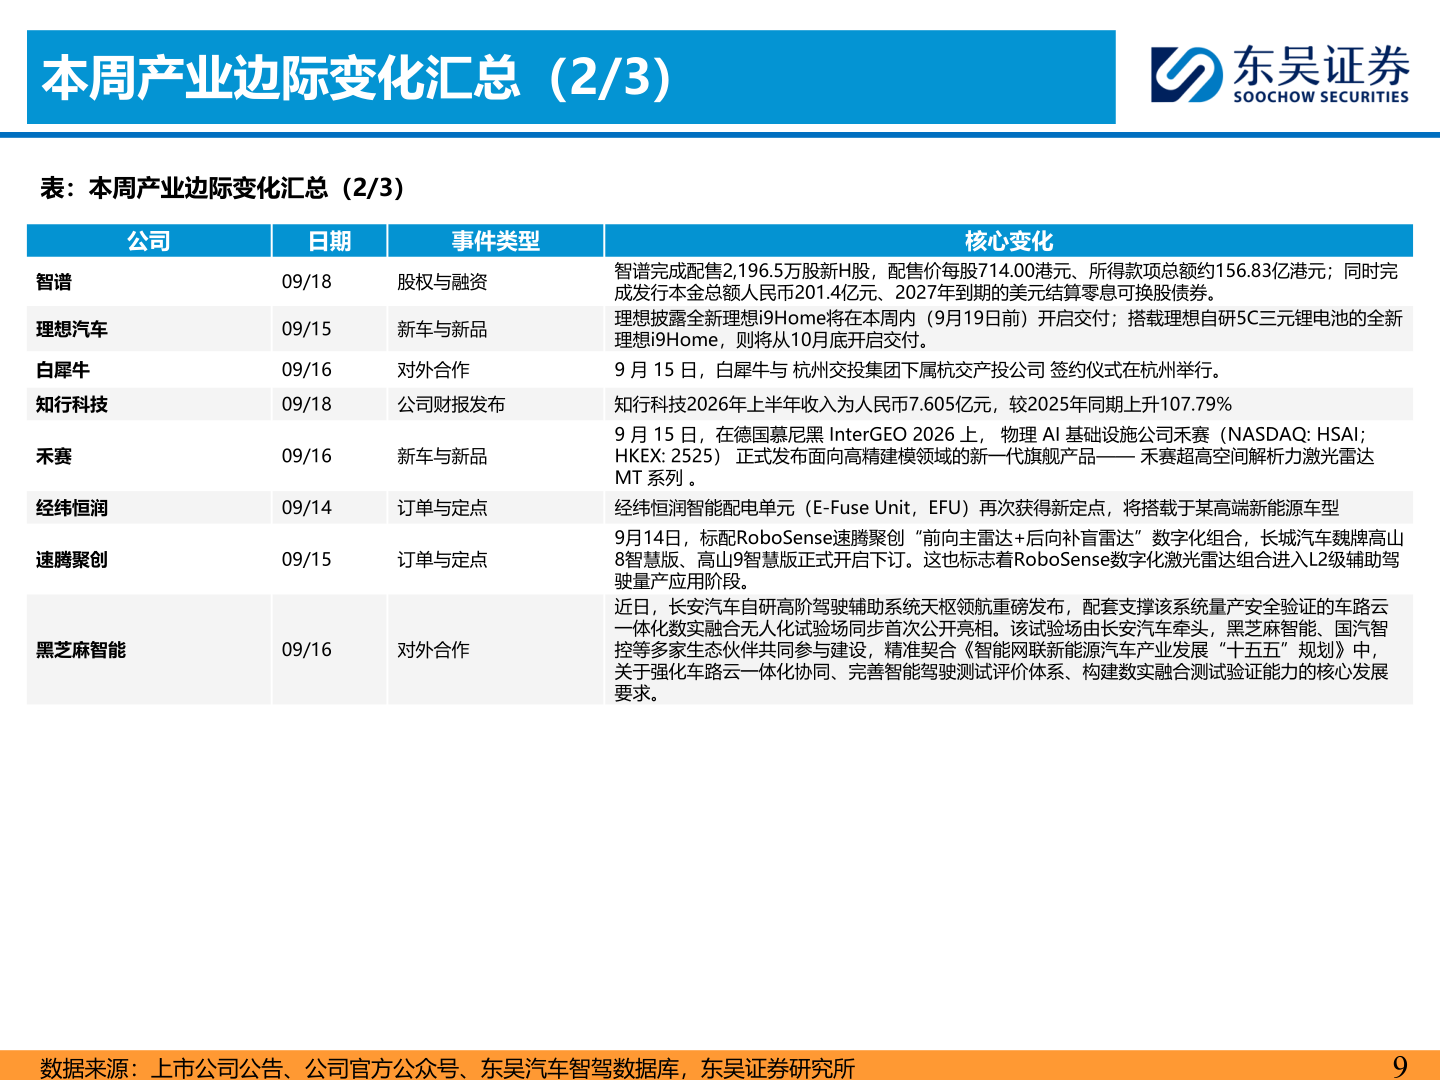Image resolution: width=1440 pixels, height=1080 pixels.
Task: Click the 禾赛 InterGEO lidar description
Action: click(x=994, y=456)
